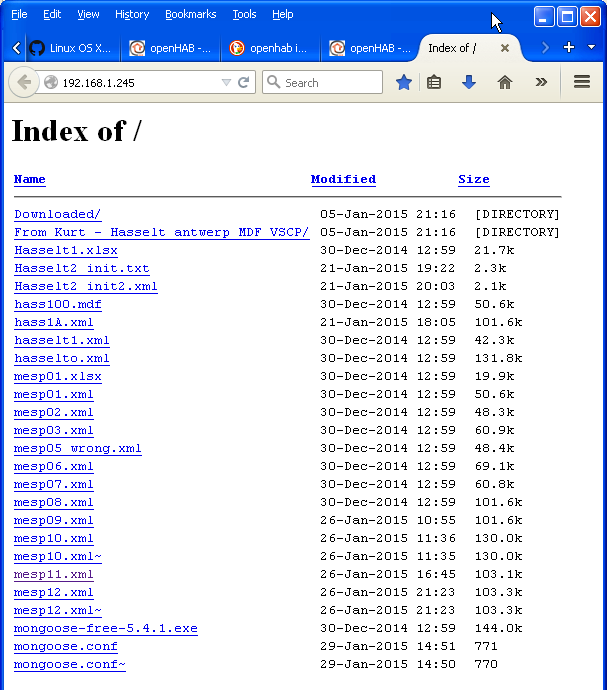Click in the Search box

[x=325, y=83]
